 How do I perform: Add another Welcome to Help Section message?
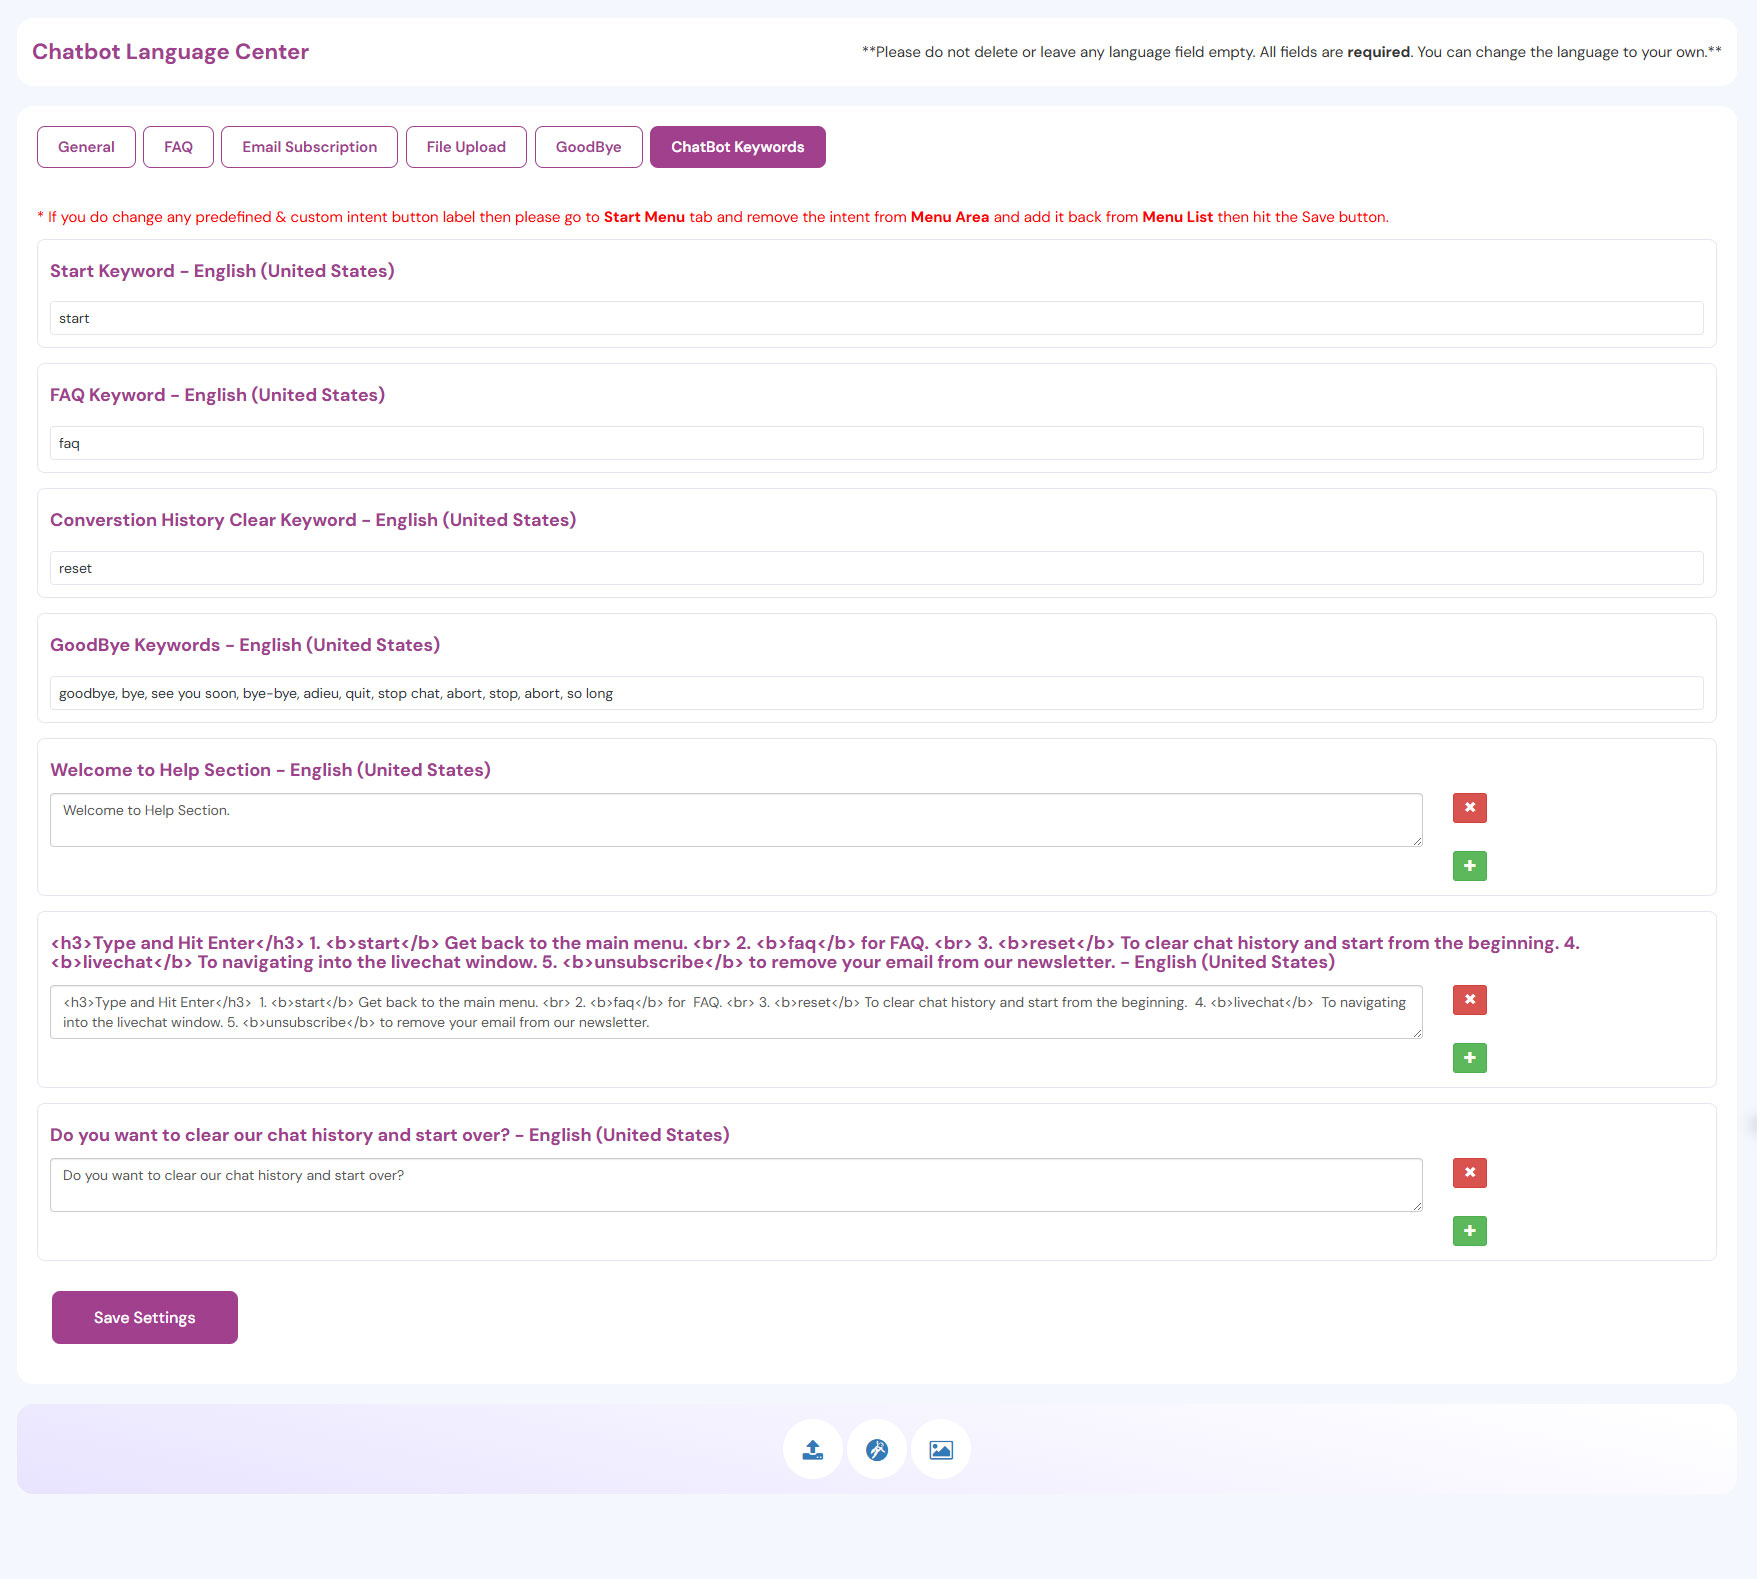(x=1469, y=866)
